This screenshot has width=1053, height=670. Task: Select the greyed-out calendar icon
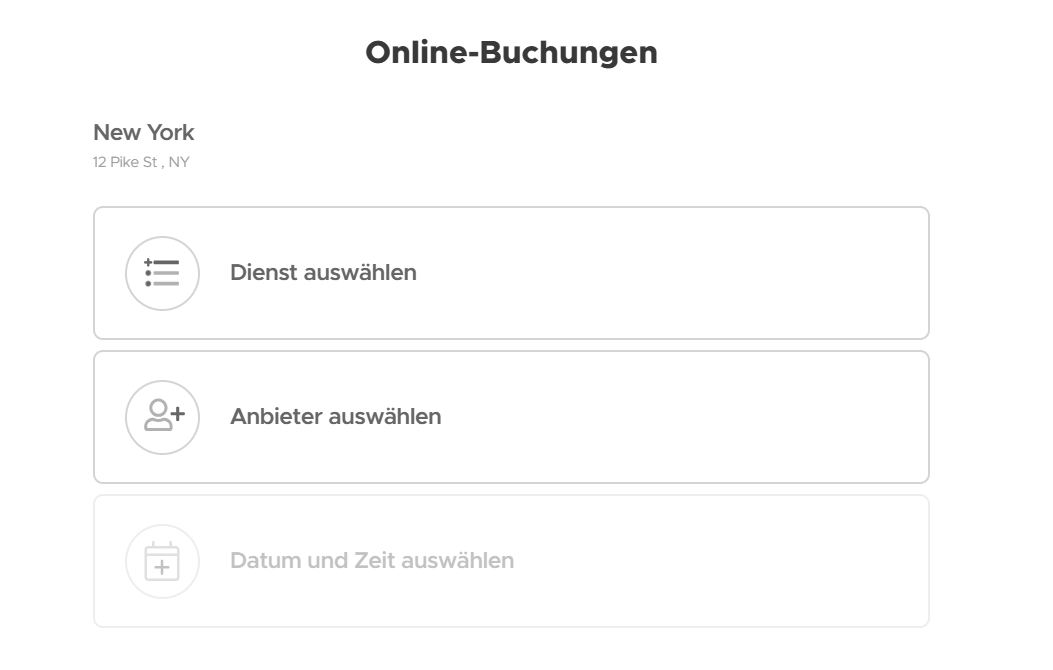162,561
